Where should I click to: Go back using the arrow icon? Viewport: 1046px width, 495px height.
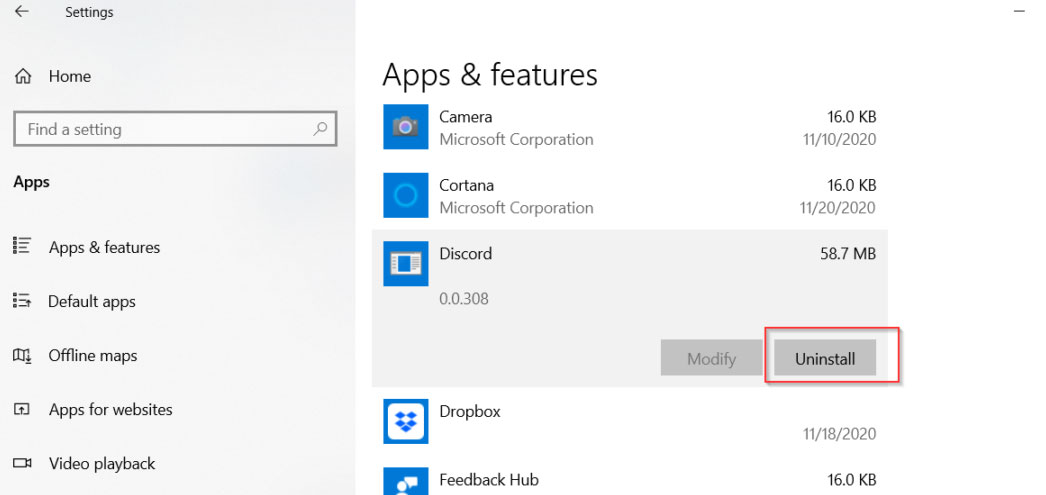(21, 11)
